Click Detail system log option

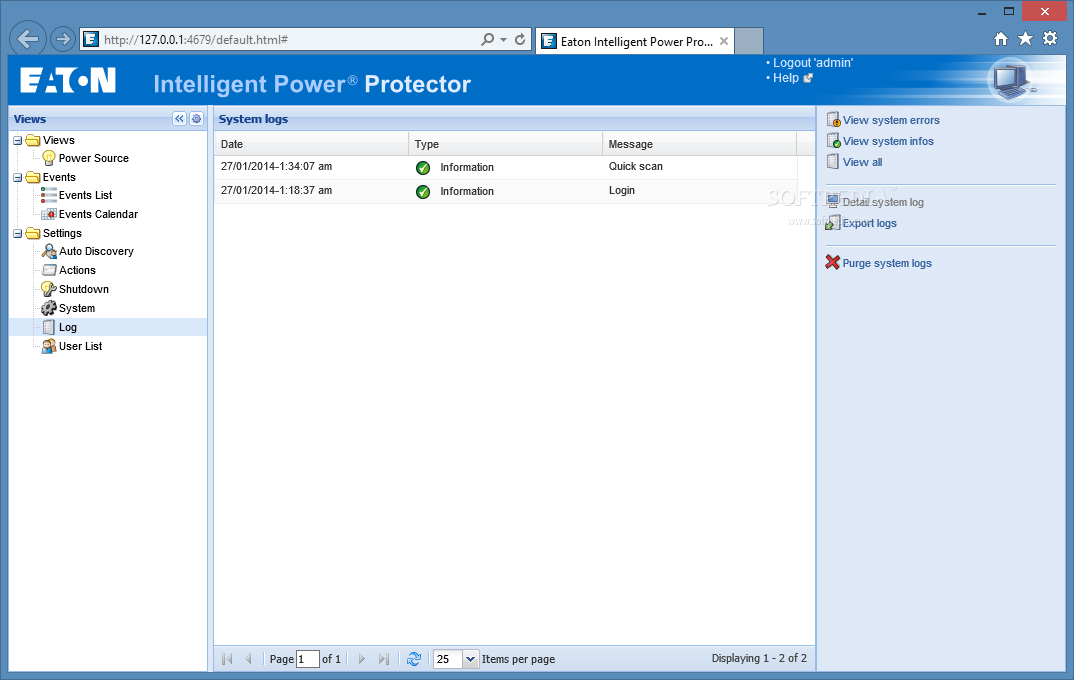883,203
